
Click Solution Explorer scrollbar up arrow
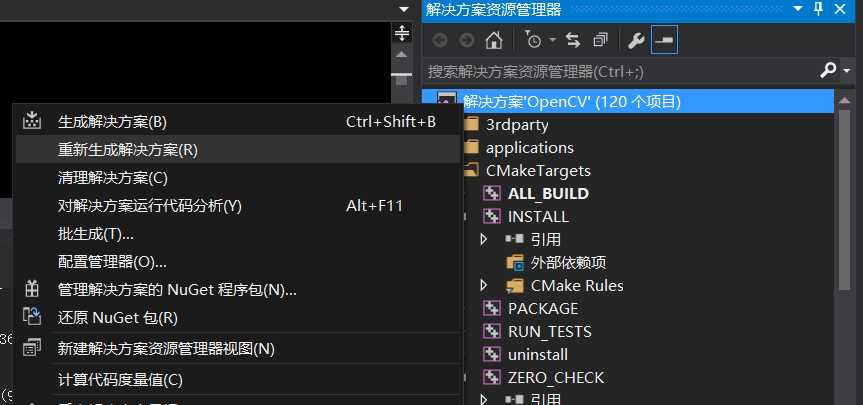[845, 101]
